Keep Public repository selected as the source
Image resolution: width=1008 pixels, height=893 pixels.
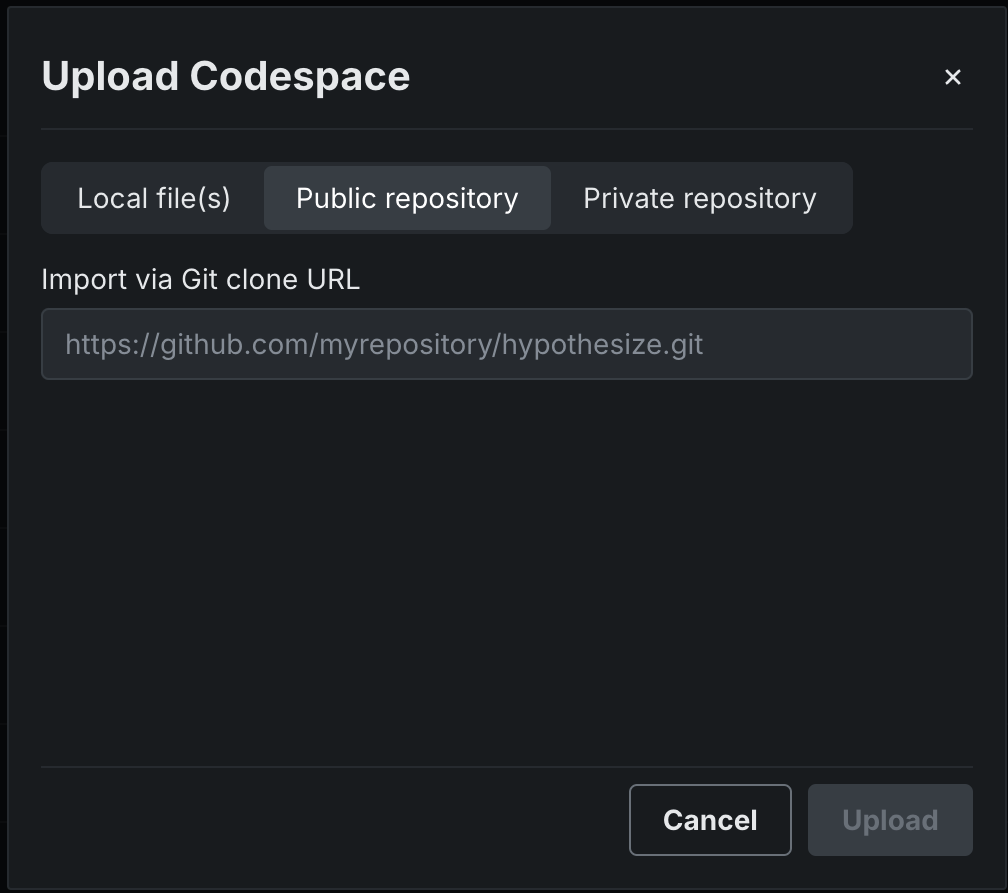(407, 198)
